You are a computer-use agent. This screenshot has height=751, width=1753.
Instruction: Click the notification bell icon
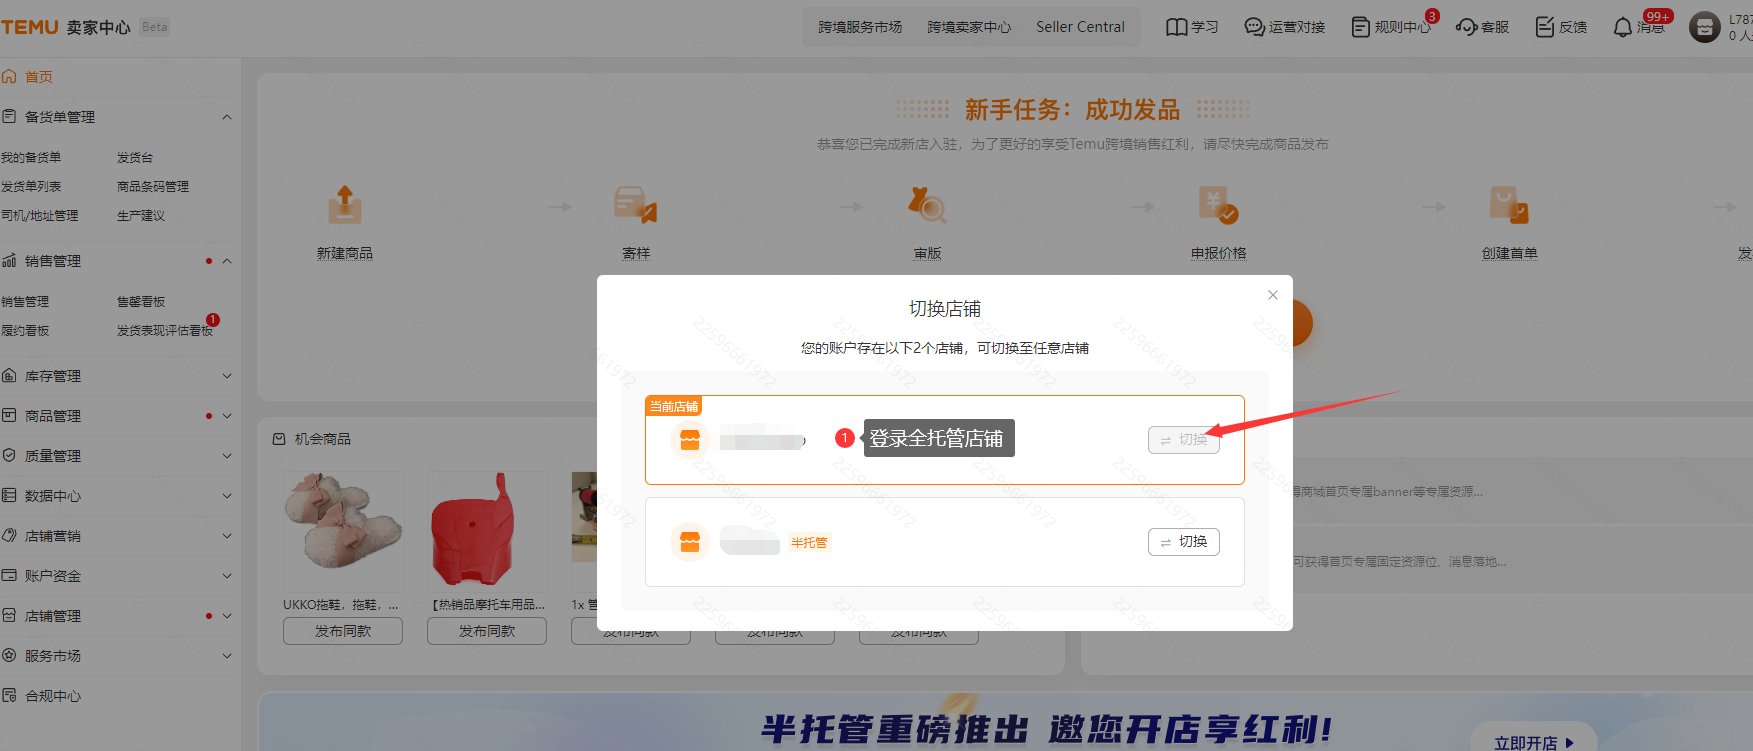[x=1622, y=28]
